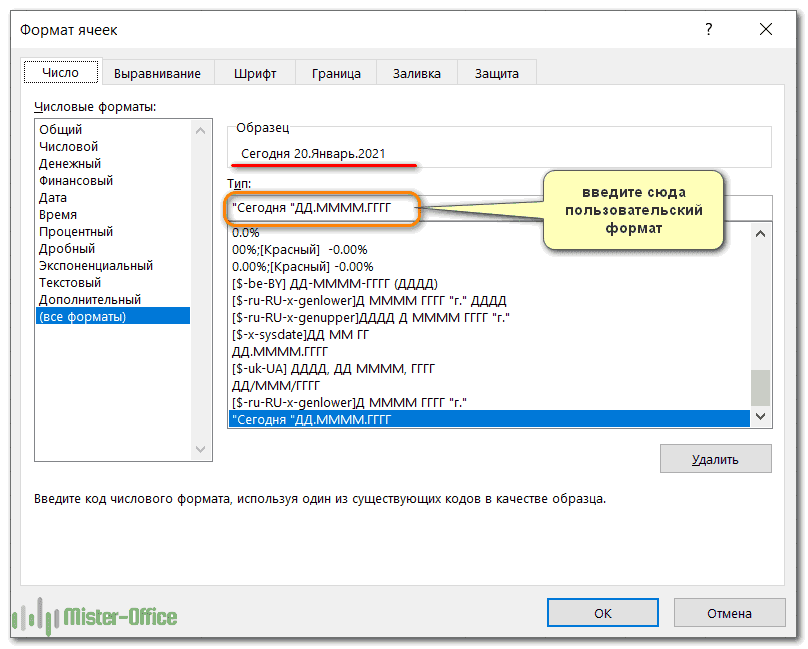Select Общий from the formats list

tap(61, 130)
